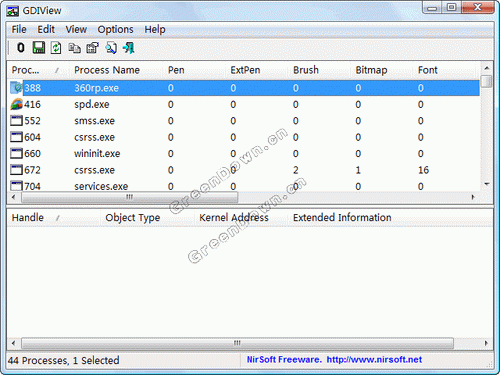500x375 pixels.
Task: Click '44 Processes, 1 Selected' status text
Action: (64, 360)
